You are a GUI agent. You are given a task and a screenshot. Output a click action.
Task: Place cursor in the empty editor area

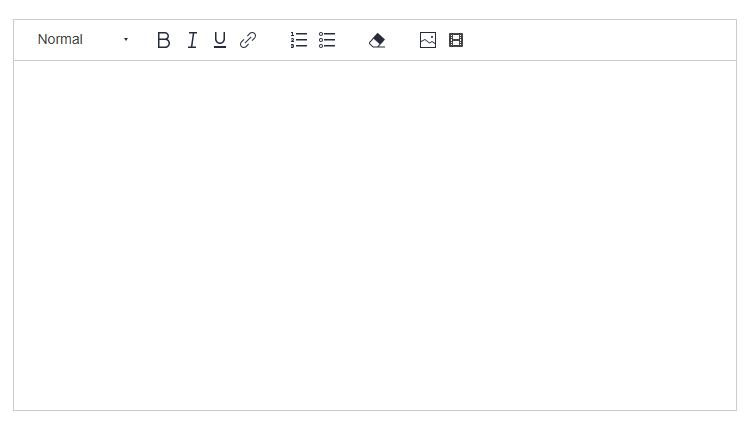pos(375,235)
